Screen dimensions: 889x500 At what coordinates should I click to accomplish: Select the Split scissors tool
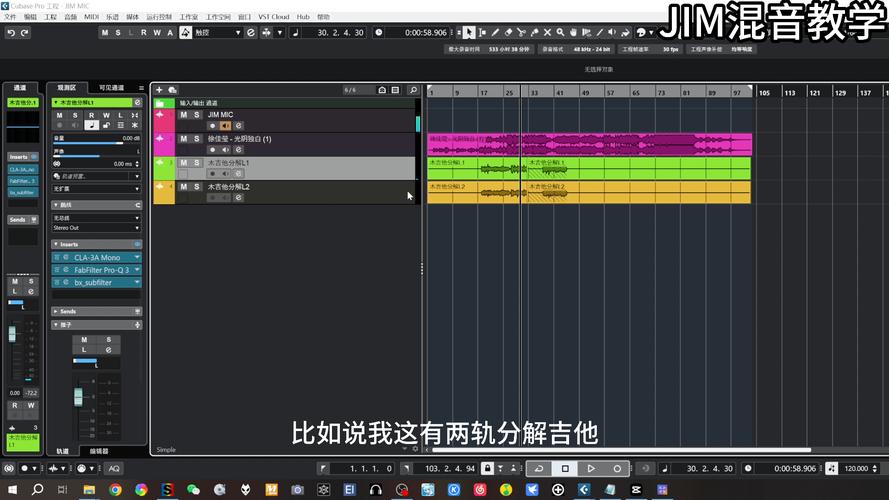click(521, 33)
